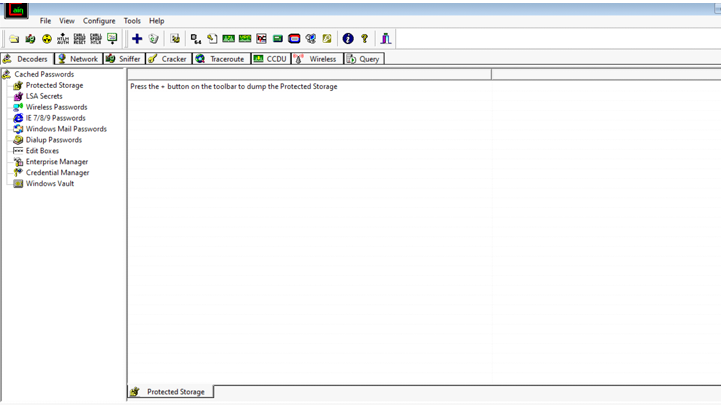Select Protected Storage in the tree
Screen dimensions: 722x407
pyautogui.click(x=54, y=85)
